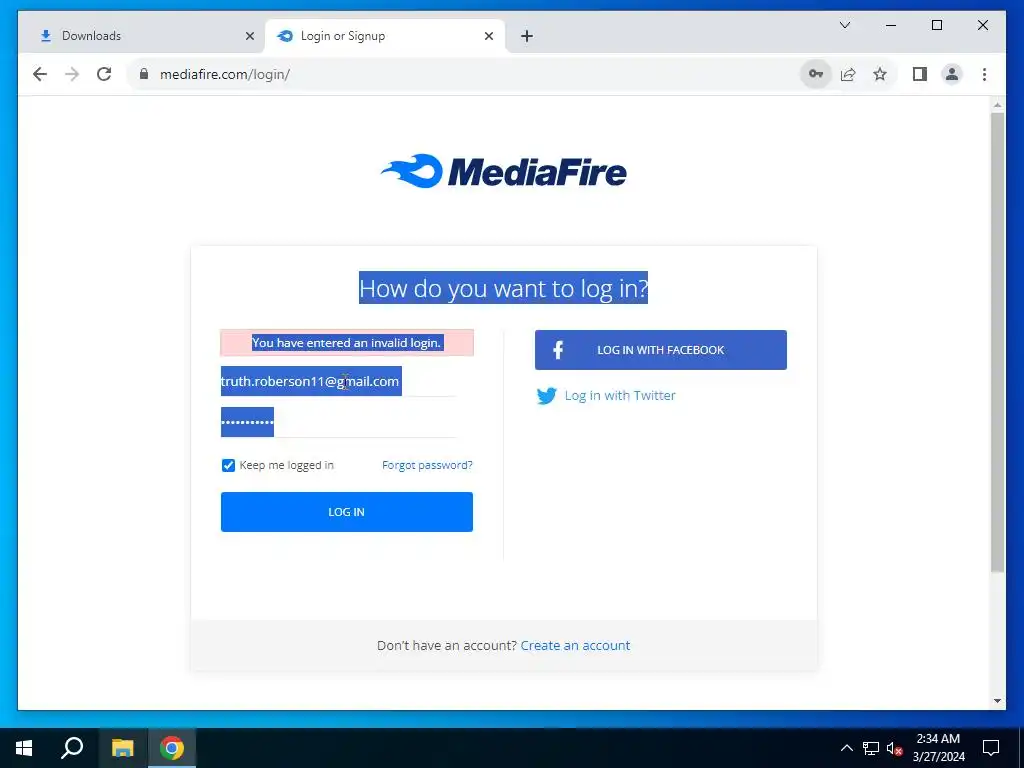This screenshot has height=768, width=1024.
Task: Click the scrollbar down arrow
Action: pos(997,701)
